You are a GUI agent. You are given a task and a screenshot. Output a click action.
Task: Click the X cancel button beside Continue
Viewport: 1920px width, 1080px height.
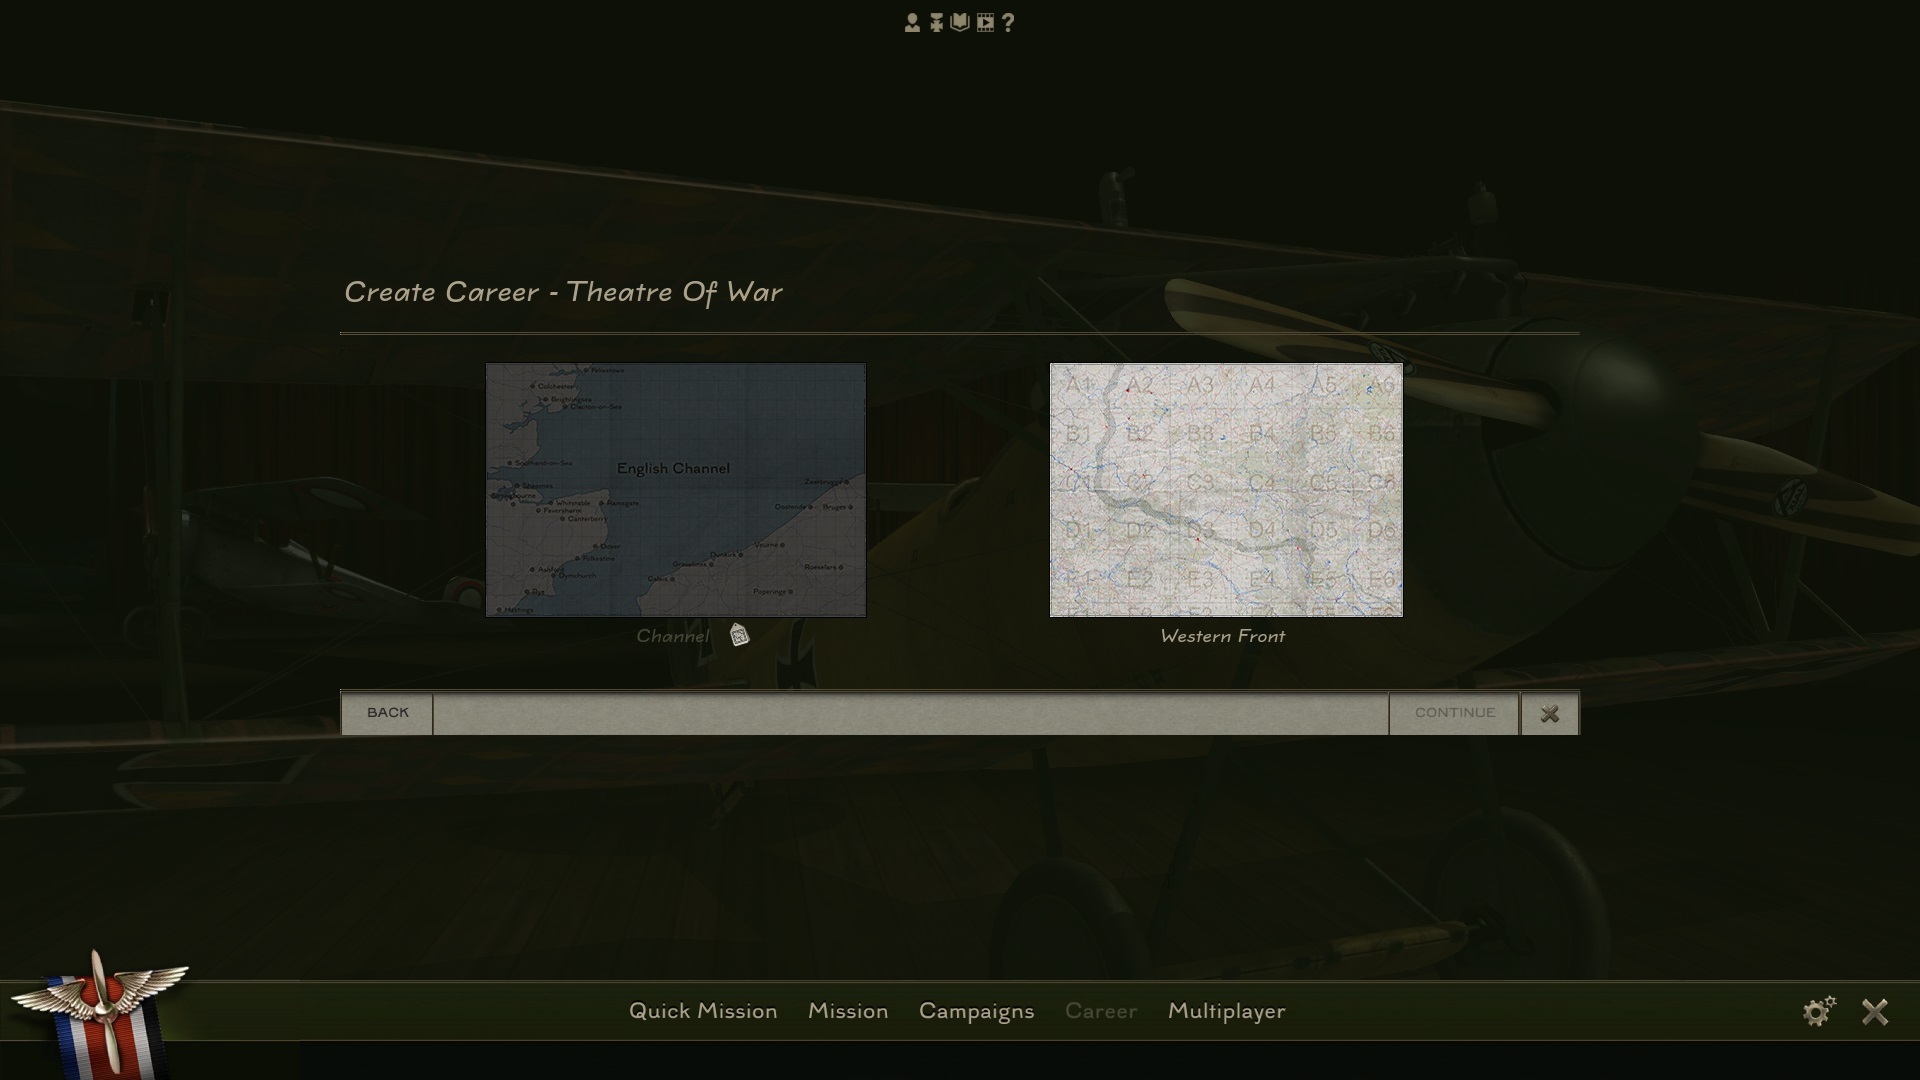1549,714
